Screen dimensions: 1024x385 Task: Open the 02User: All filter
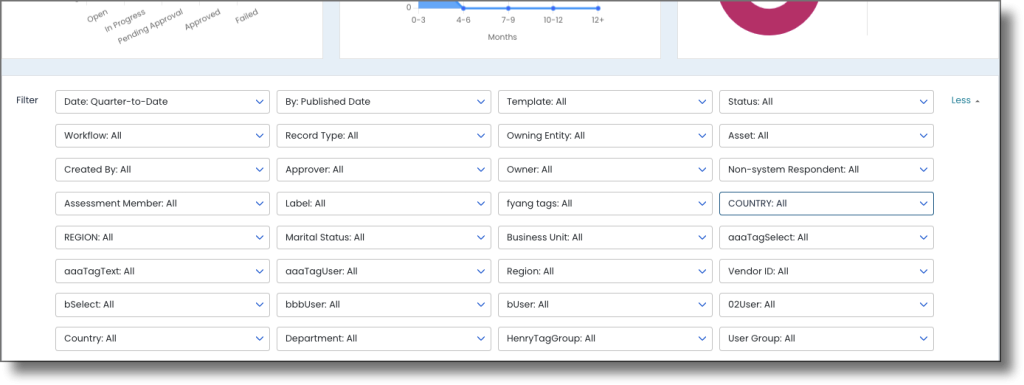[x=827, y=305]
